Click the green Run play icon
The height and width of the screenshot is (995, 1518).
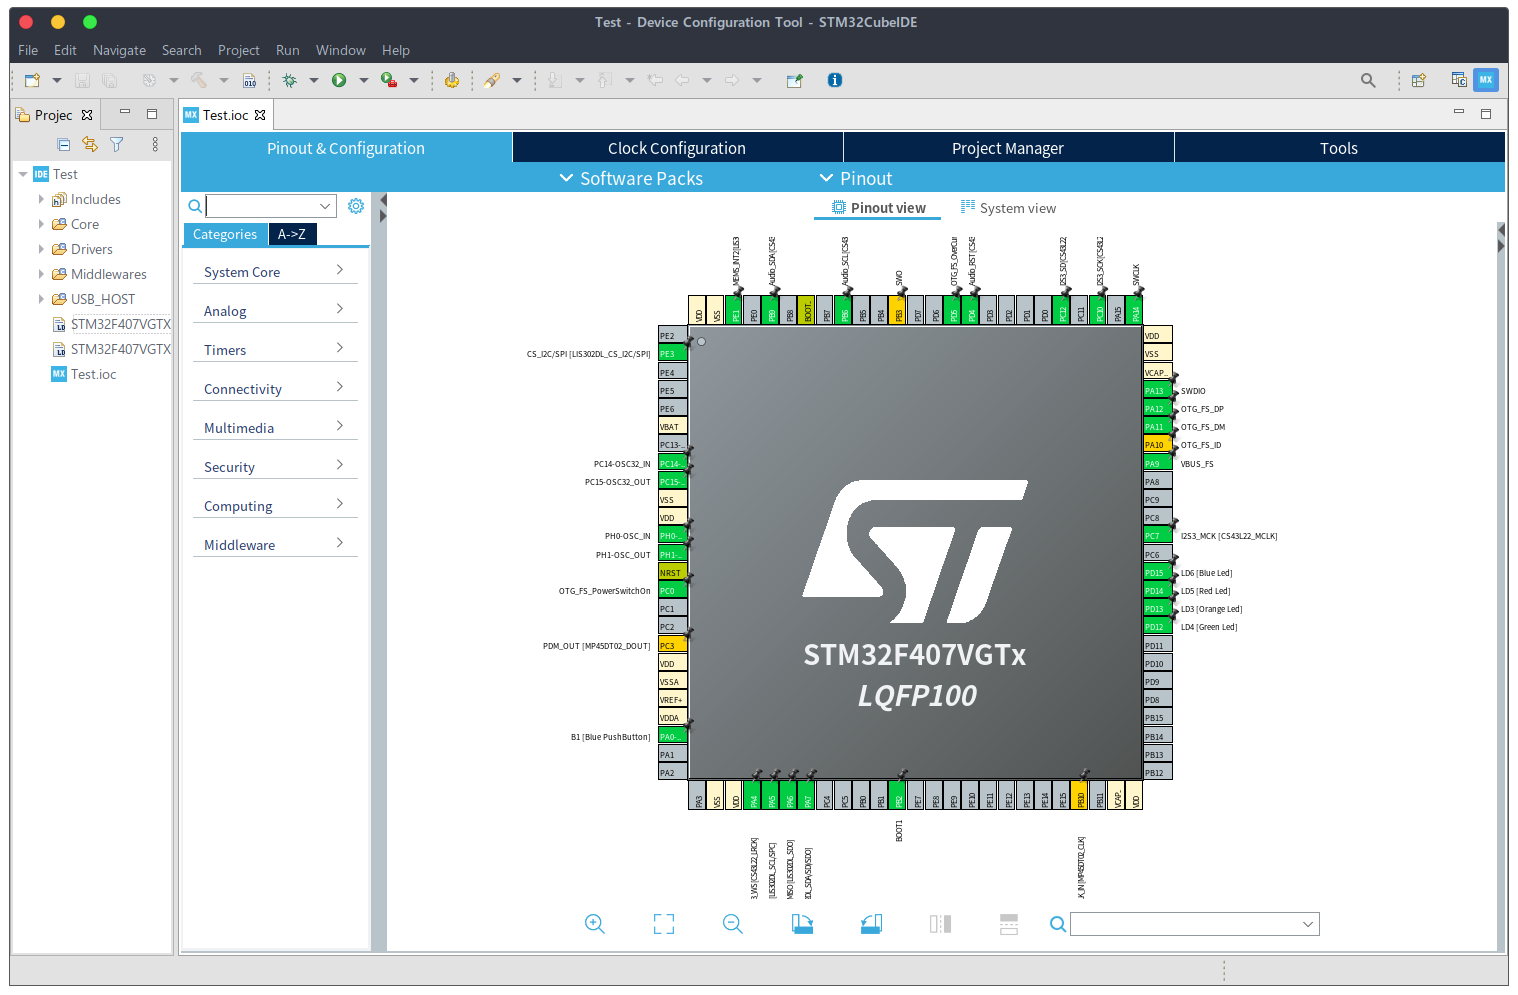[339, 80]
